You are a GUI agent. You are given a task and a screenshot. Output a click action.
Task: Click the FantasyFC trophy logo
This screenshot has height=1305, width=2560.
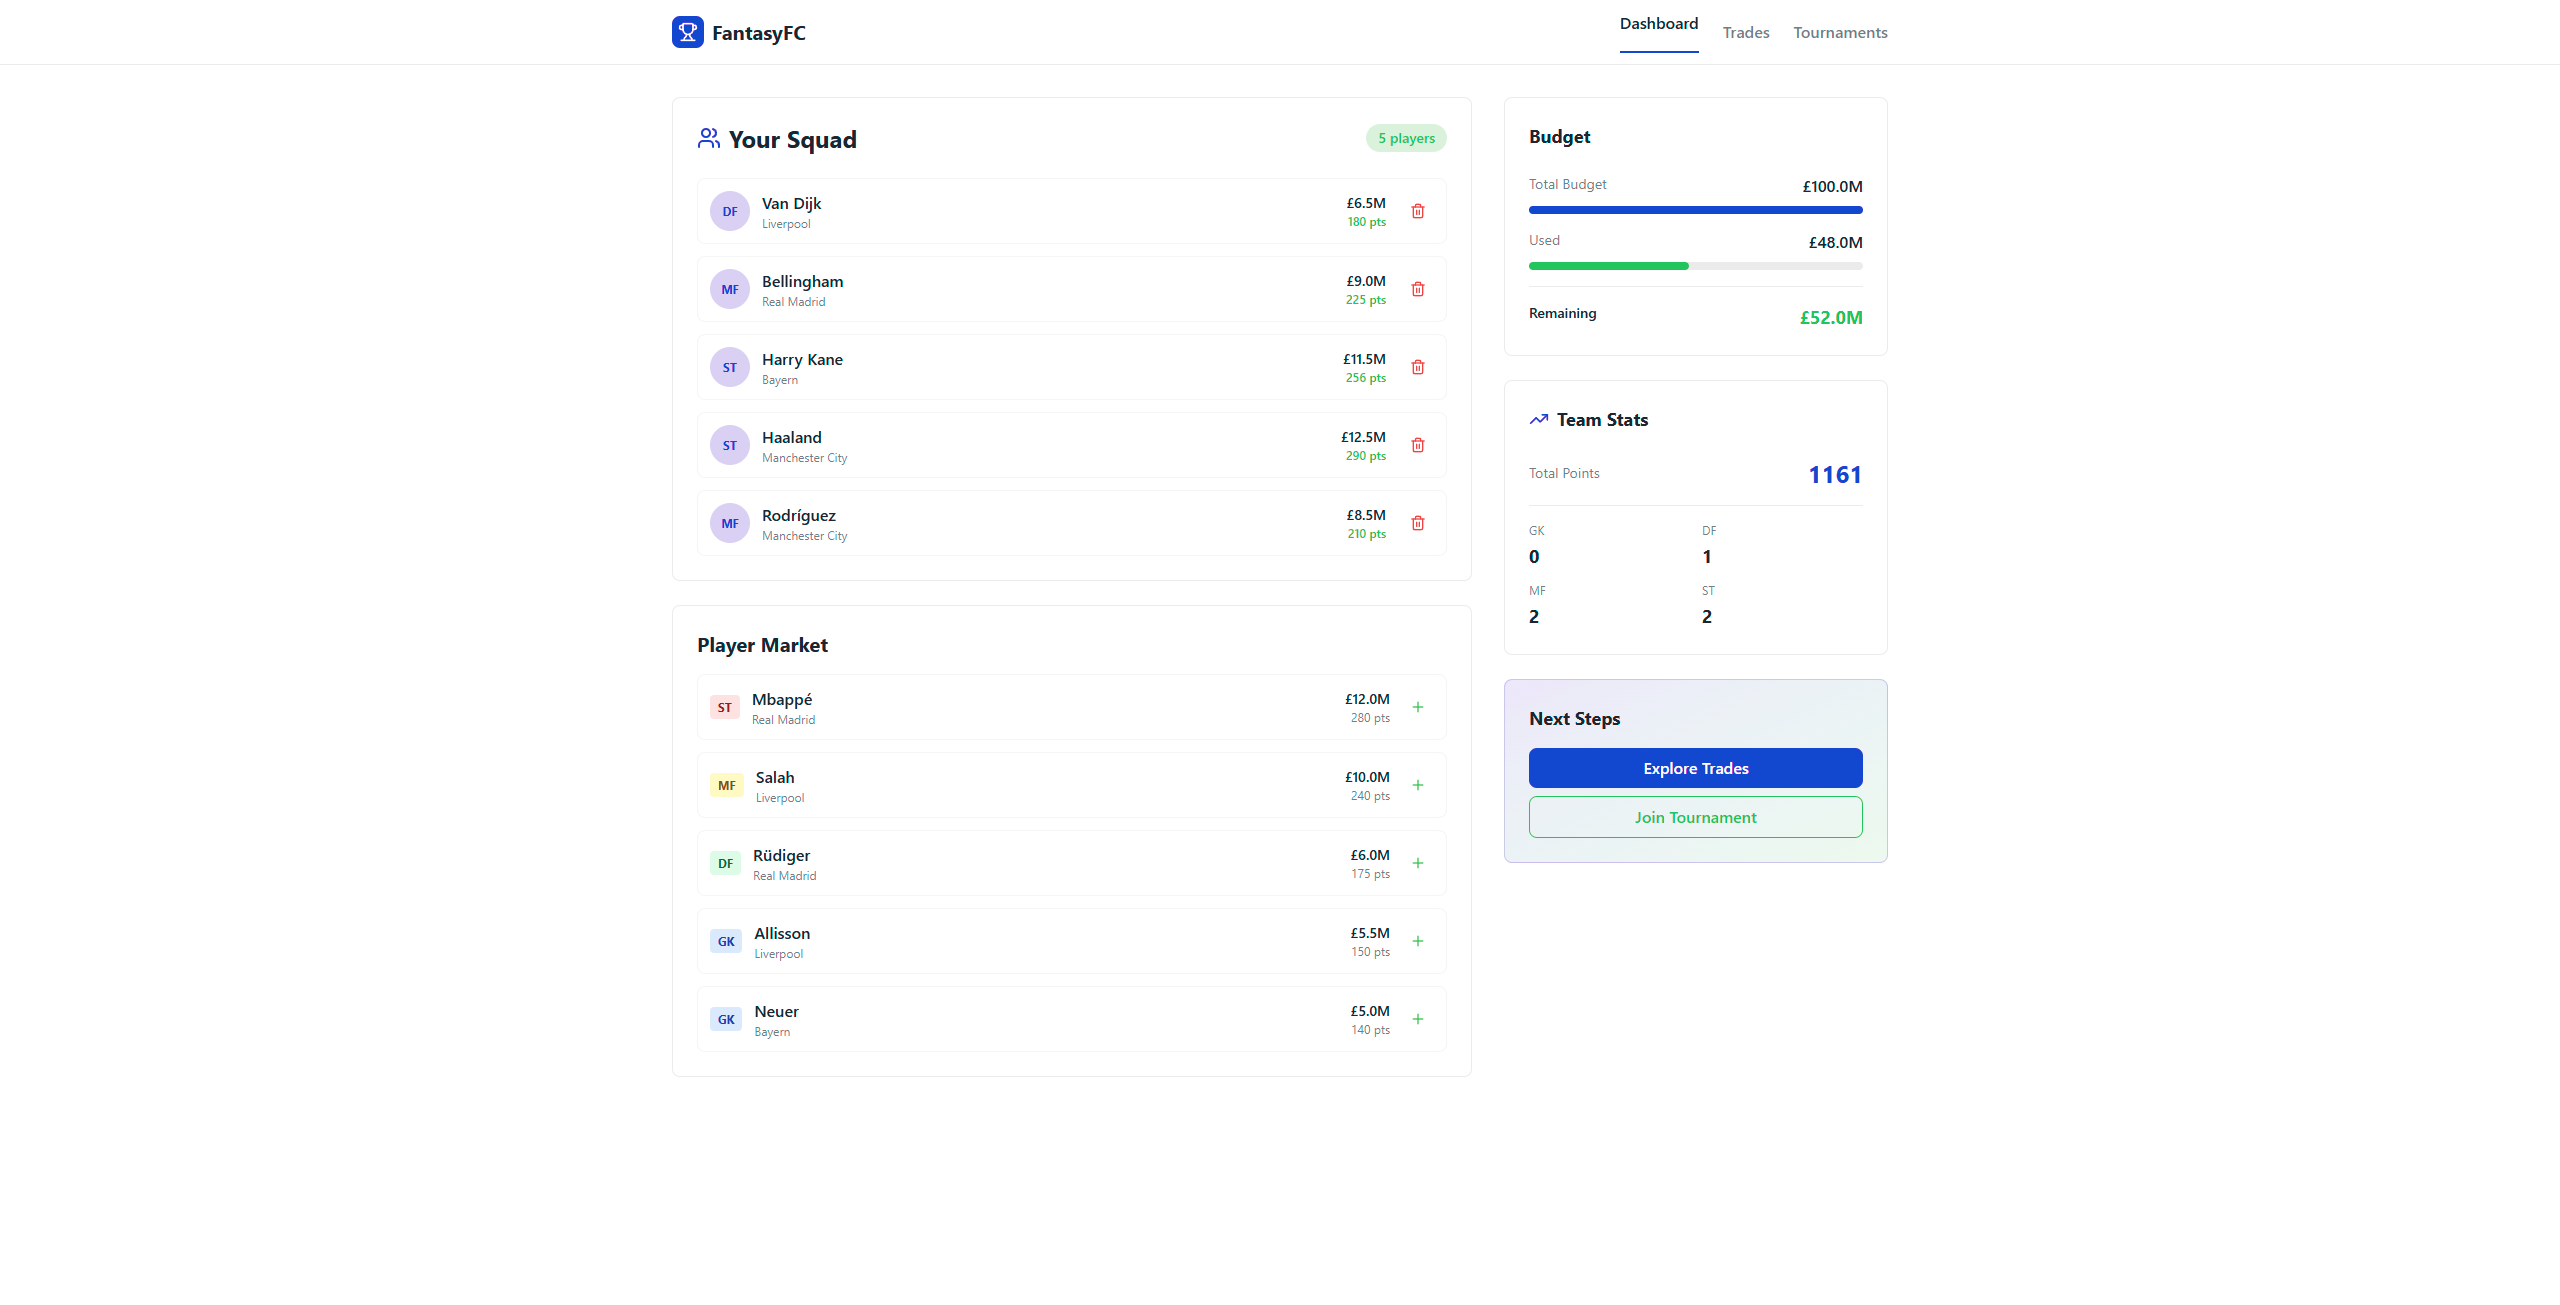pyautogui.click(x=687, y=32)
